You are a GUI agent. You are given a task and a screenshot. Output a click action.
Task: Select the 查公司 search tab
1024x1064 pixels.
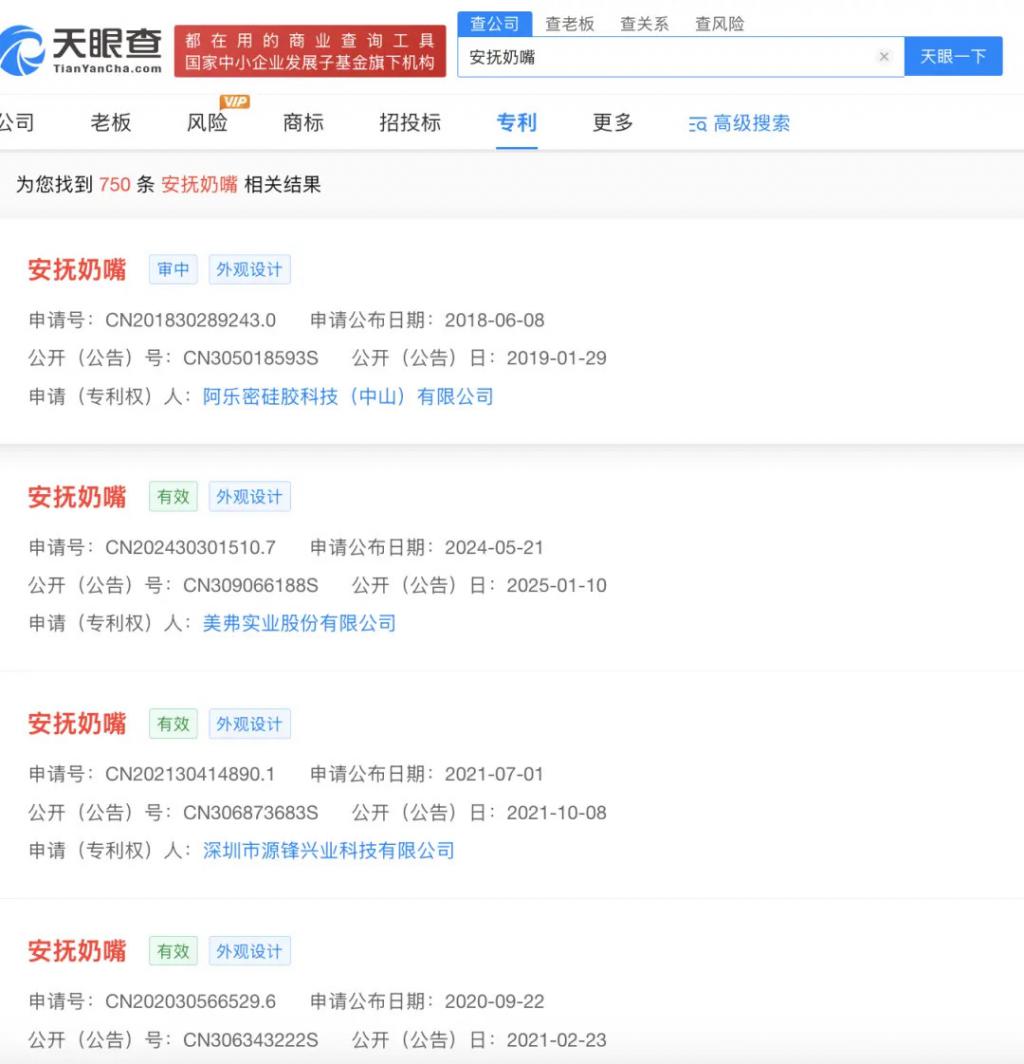(x=494, y=24)
